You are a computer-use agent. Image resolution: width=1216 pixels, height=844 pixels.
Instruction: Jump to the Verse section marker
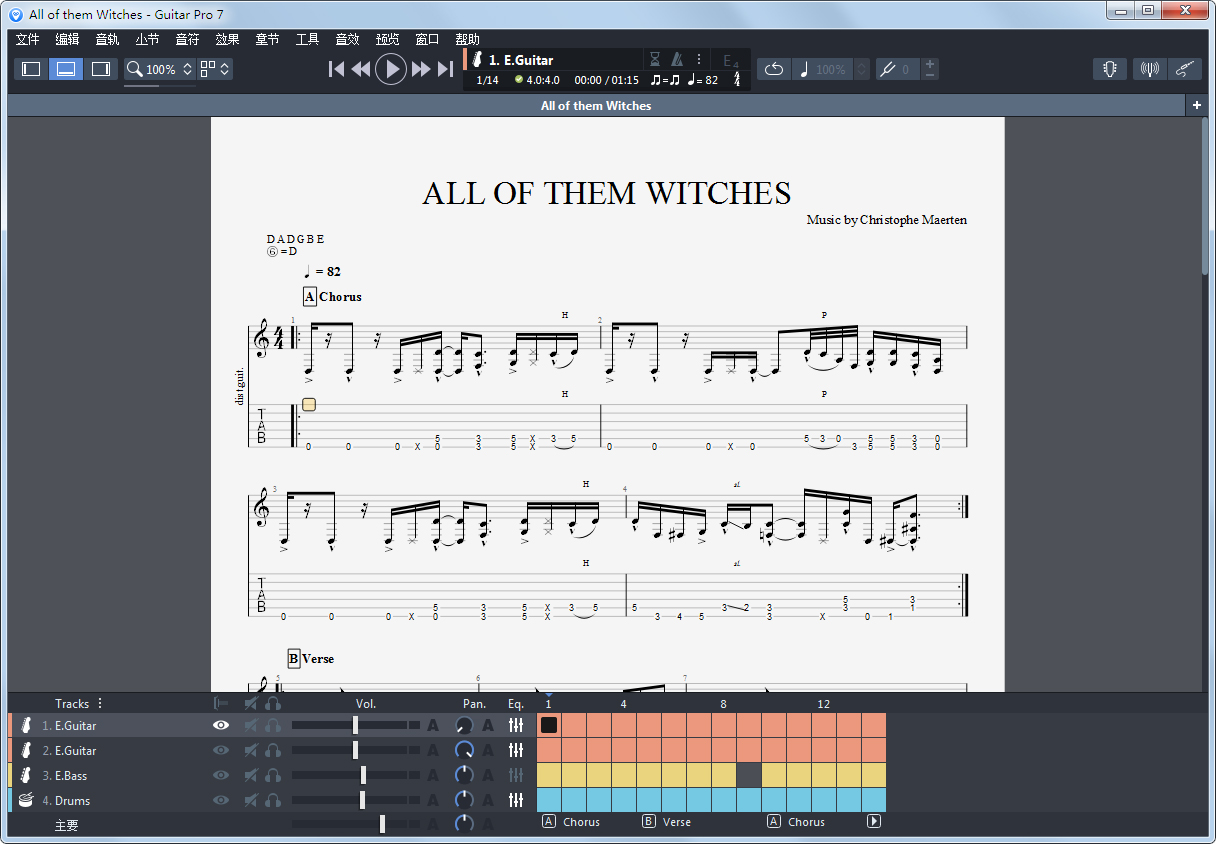point(667,822)
